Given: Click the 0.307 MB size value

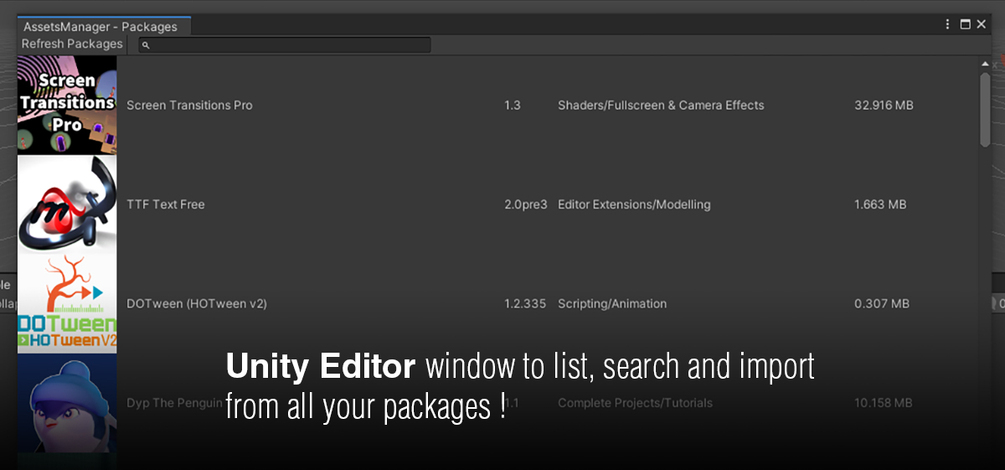Looking at the screenshot, I should coord(881,304).
